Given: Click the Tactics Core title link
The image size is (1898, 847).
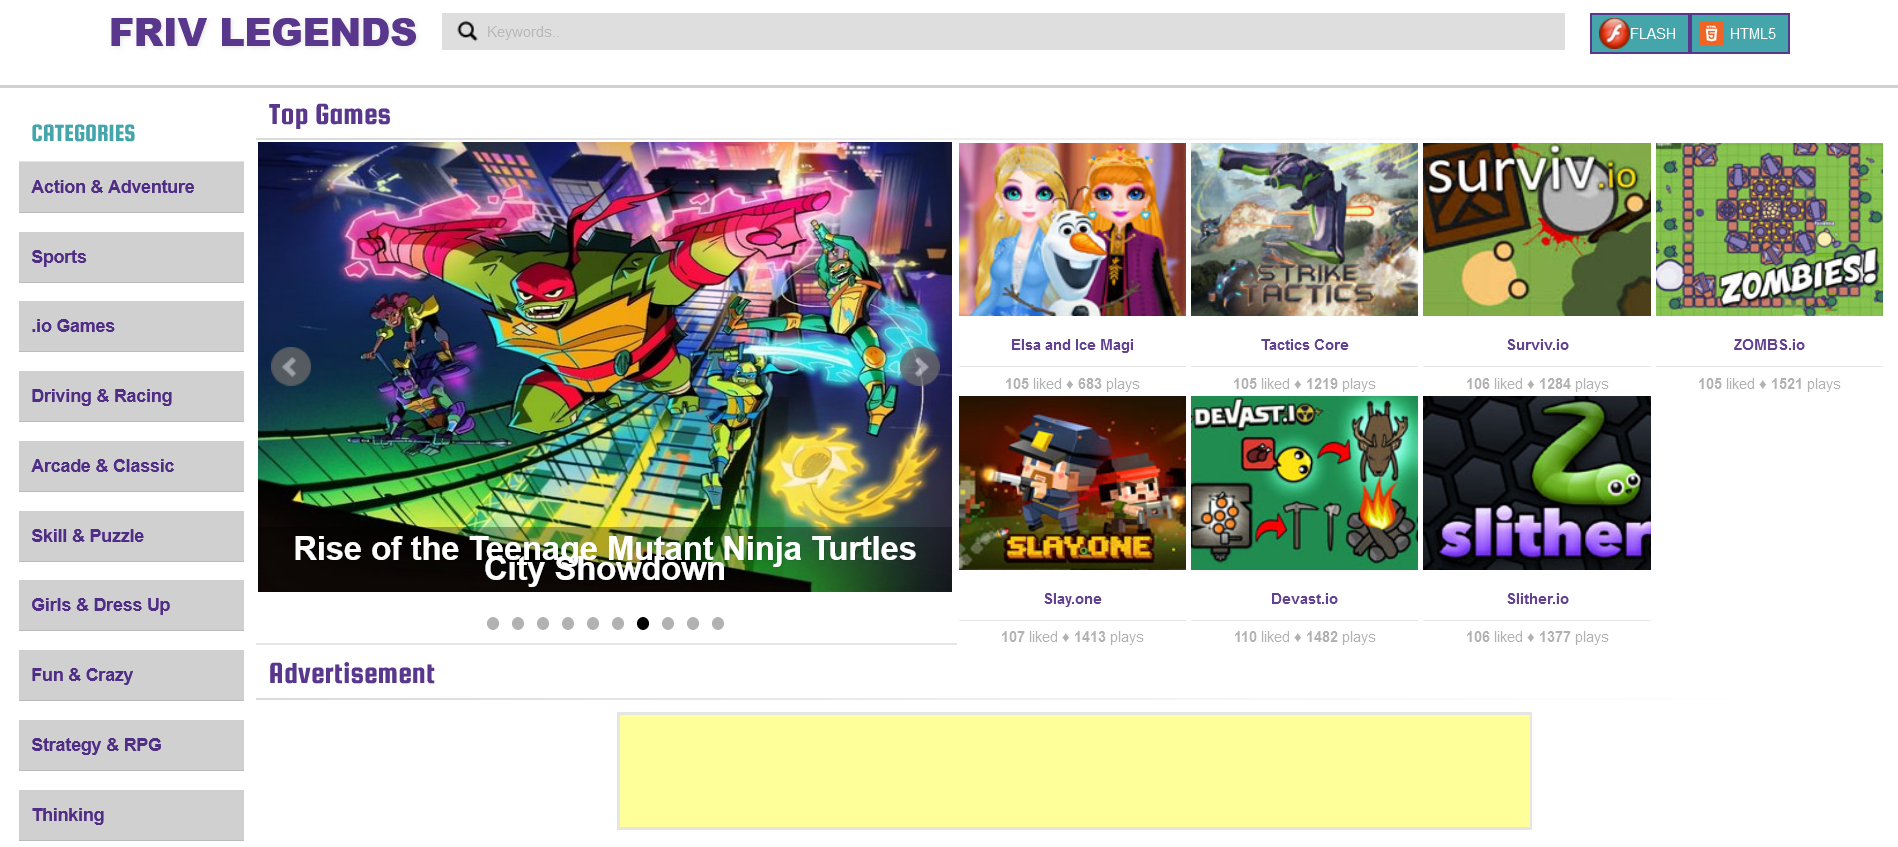Looking at the screenshot, I should (x=1304, y=345).
